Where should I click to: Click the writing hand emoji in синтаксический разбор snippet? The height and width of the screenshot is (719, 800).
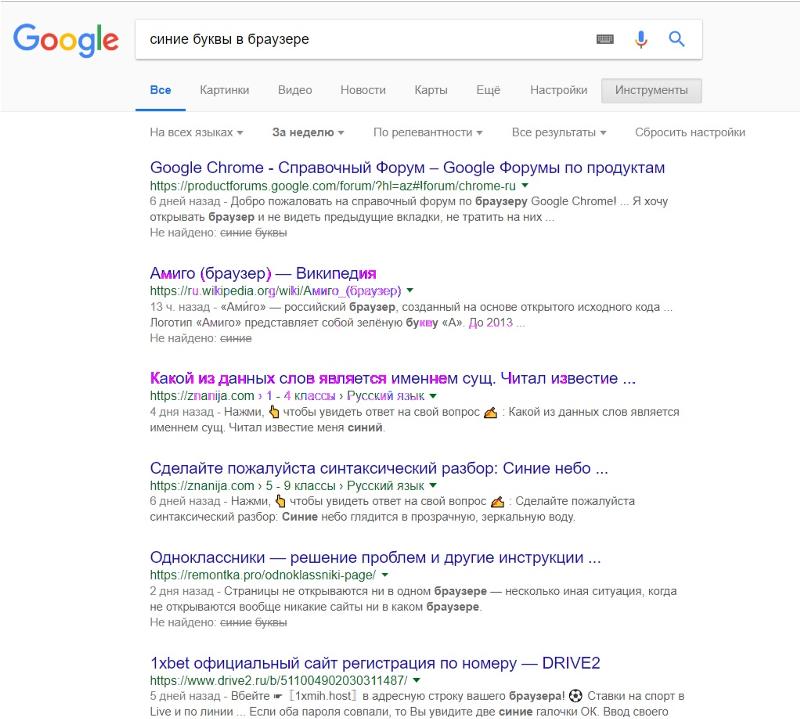497,502
